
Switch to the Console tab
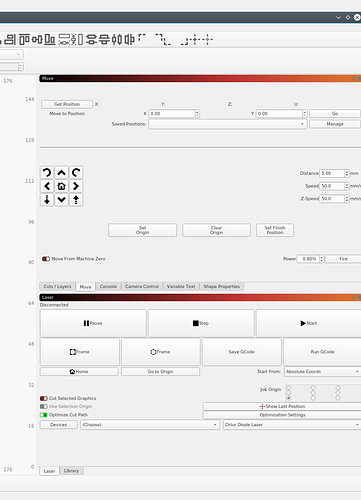coord(108,286)
